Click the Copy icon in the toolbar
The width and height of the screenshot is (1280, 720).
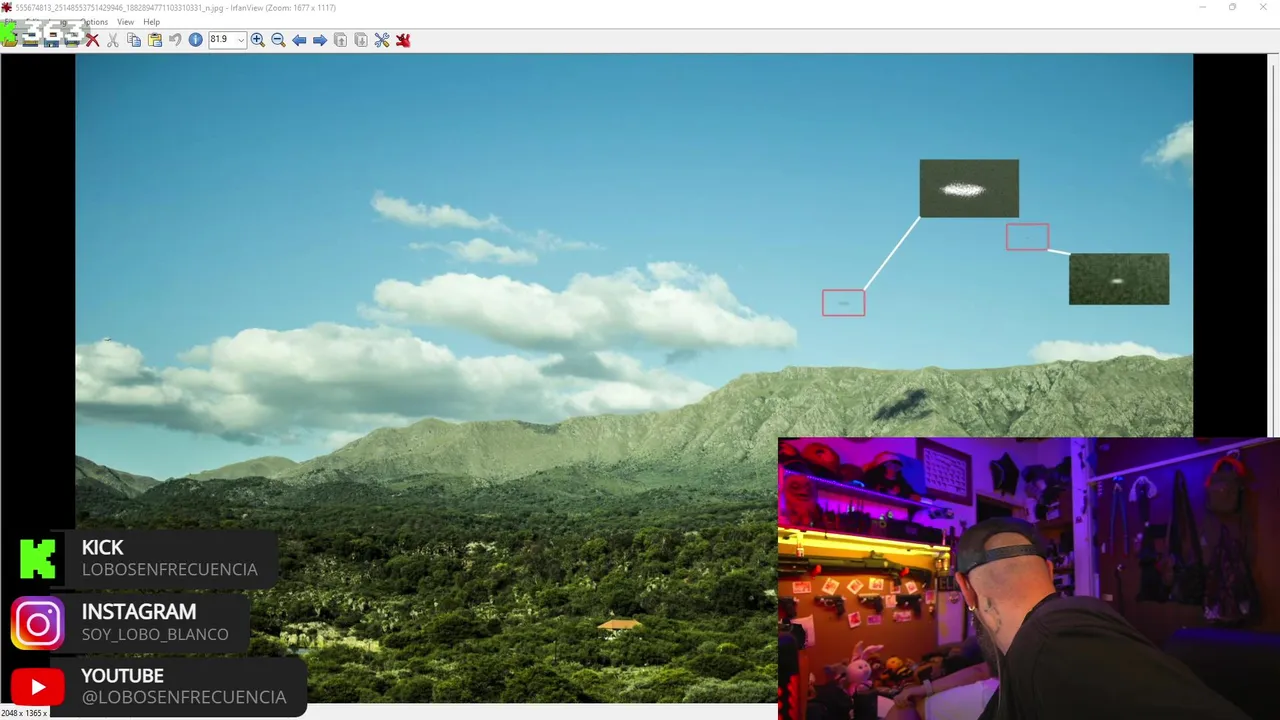(x=134, y=40)
